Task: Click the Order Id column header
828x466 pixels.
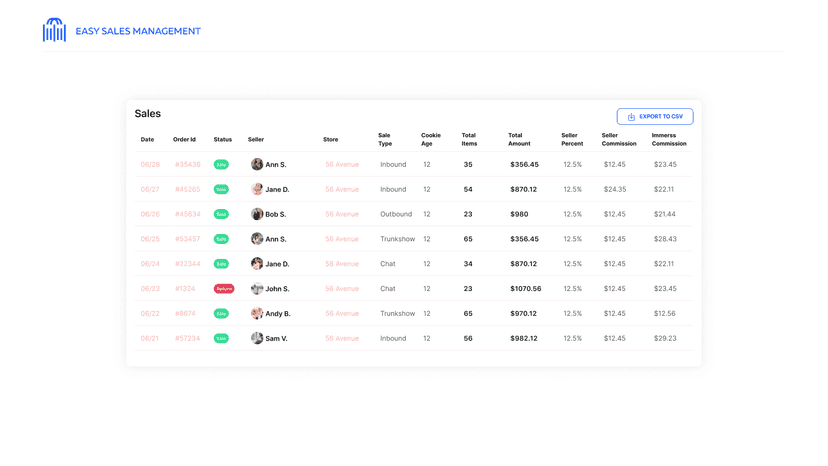Action: (184, 139)
